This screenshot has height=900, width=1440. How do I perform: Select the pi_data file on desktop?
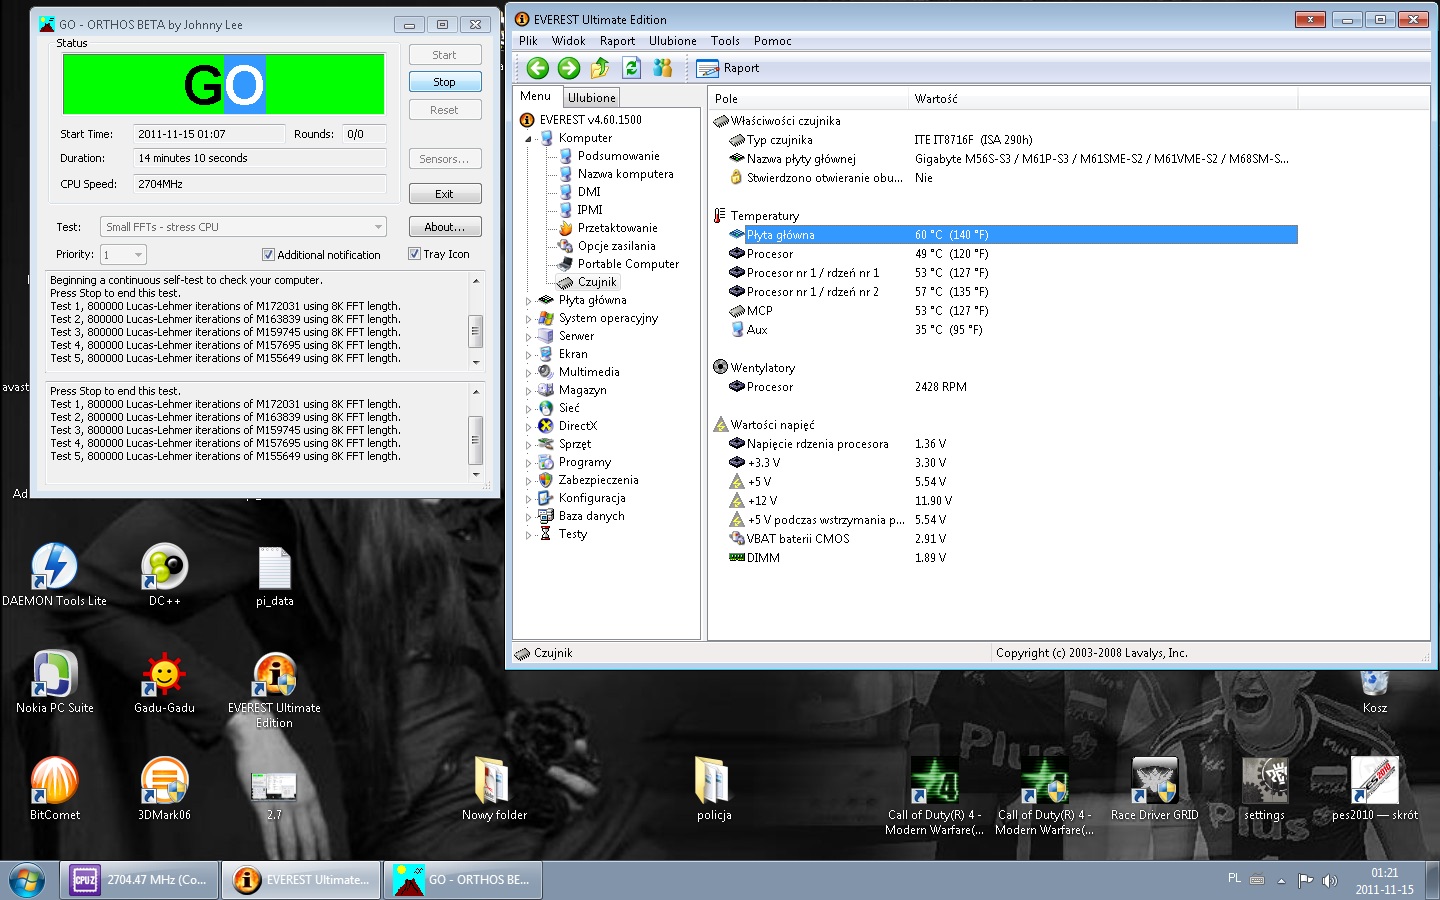coord(274,575)
